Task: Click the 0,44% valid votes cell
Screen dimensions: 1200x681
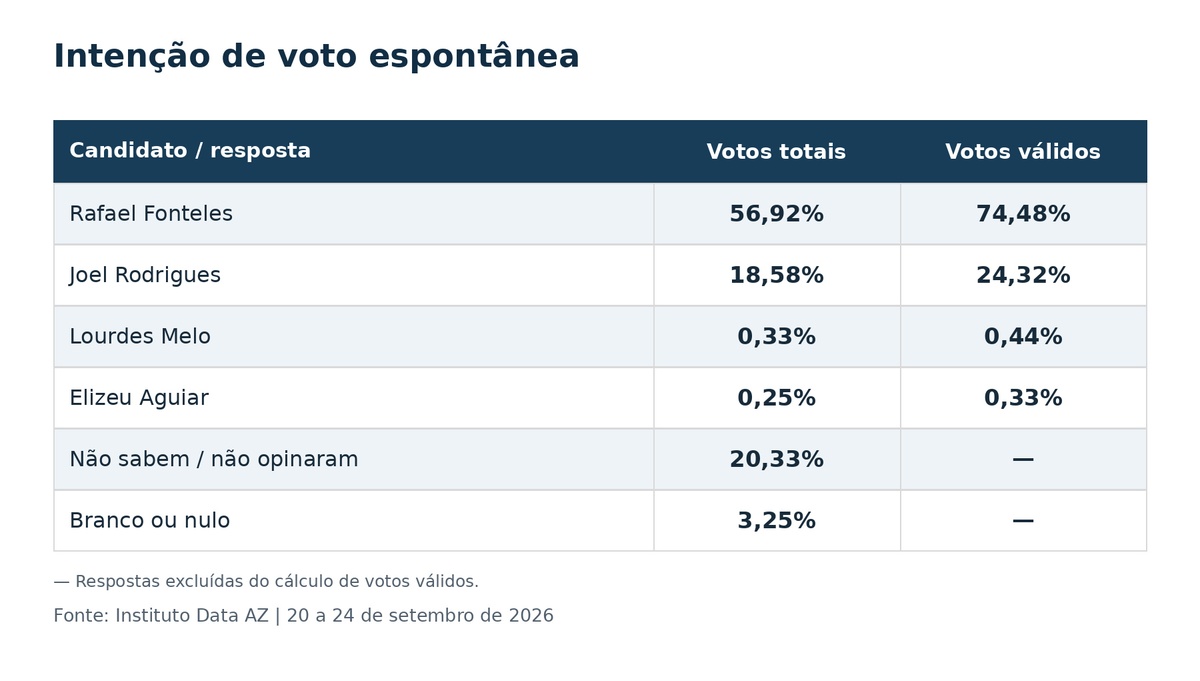Action: [1023, 337]
